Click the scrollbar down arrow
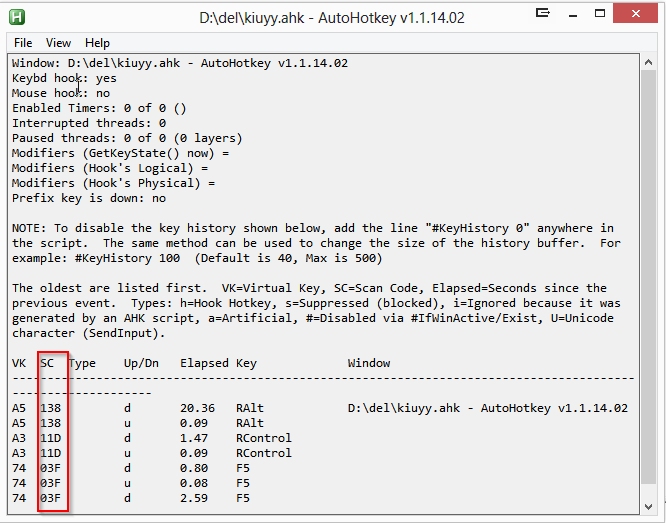The height and width of the screenshot is (523, 666). click(648, 506)
